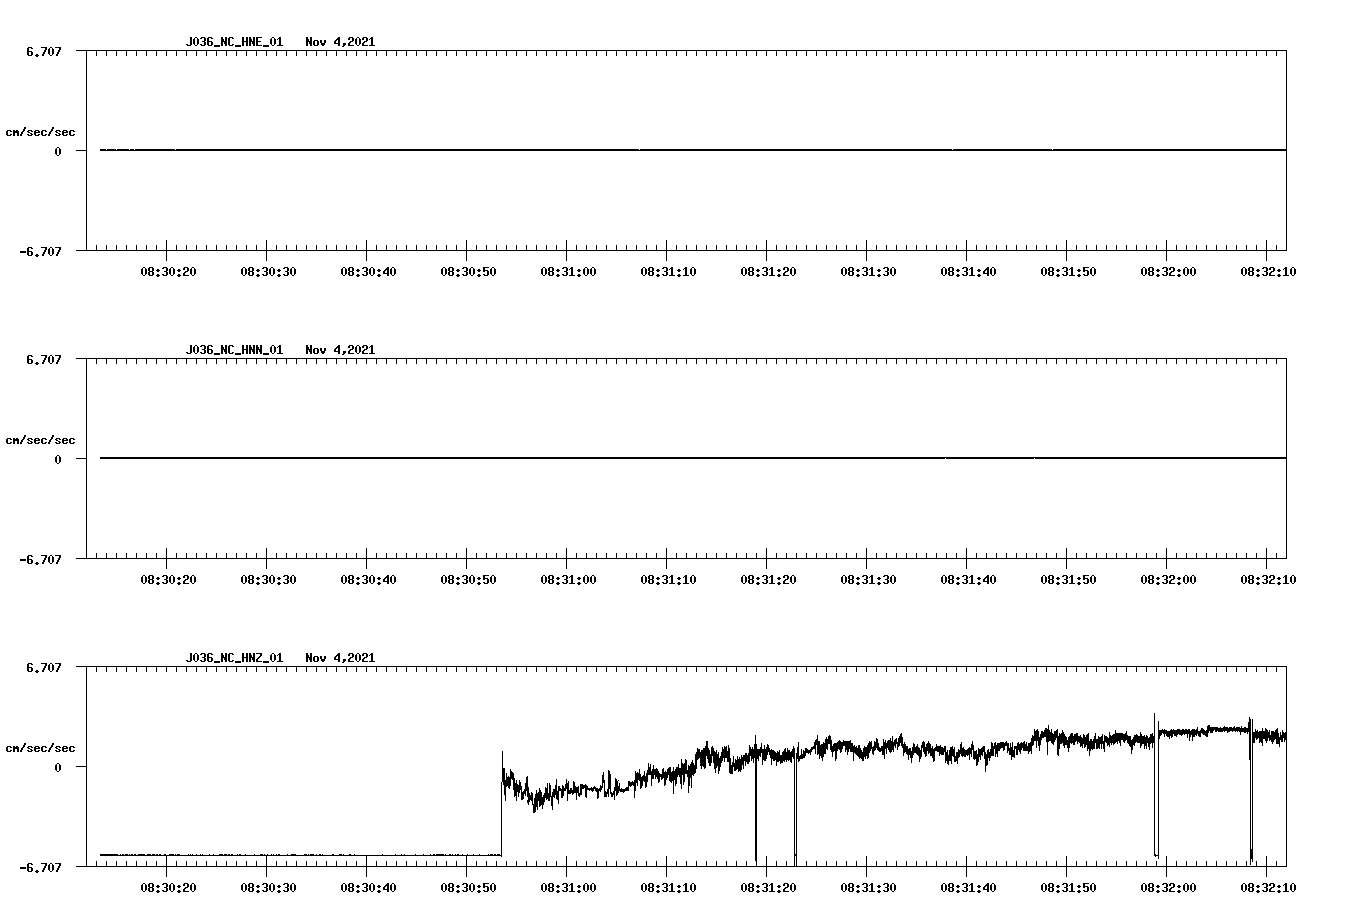Click the cm/sec/sec unit label on HNE plot
Viewport: 1358px width, 924px height.
coord(40,132)
